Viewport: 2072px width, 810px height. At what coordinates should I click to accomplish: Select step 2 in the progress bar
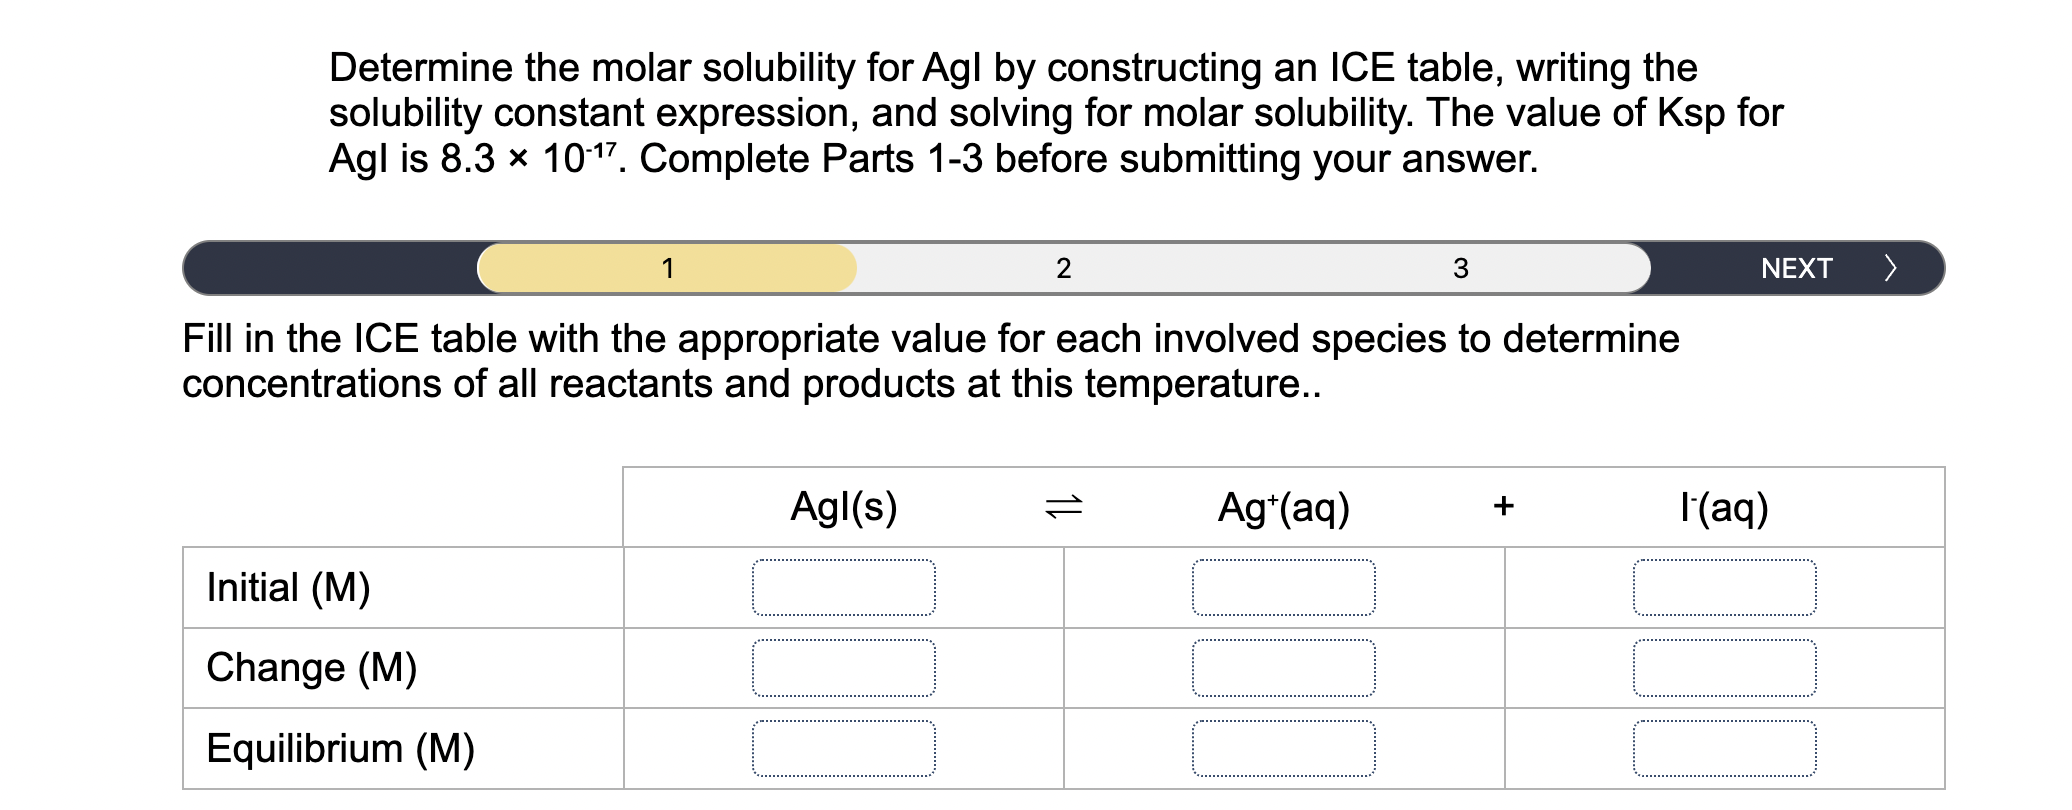pyautogui.click(x=1063, y=268)
